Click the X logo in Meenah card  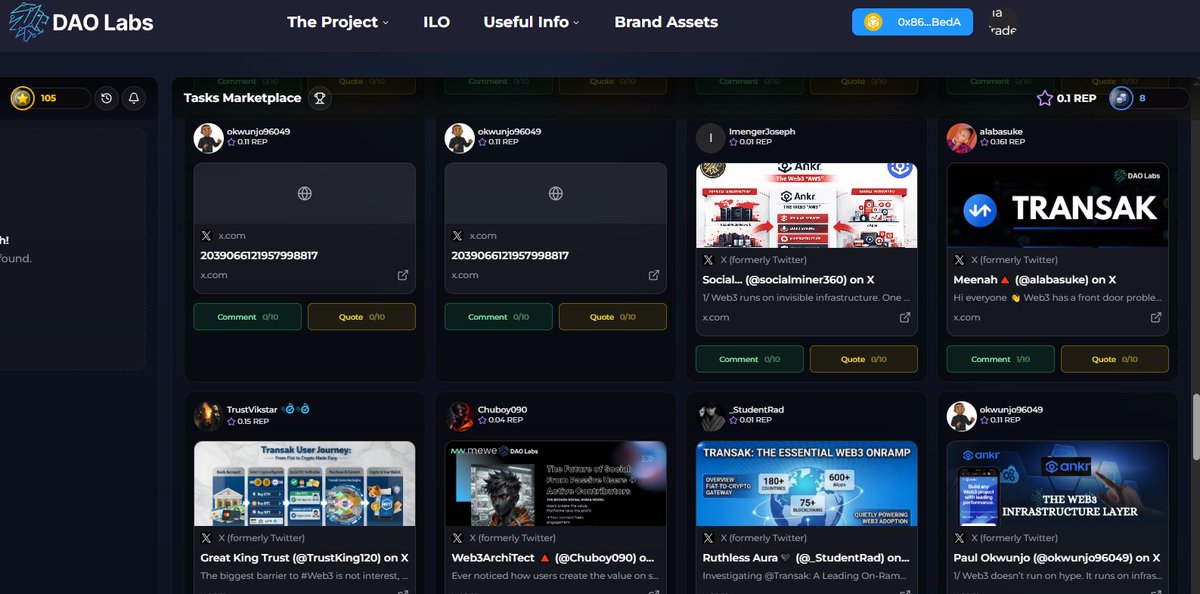tap(960, 259)
